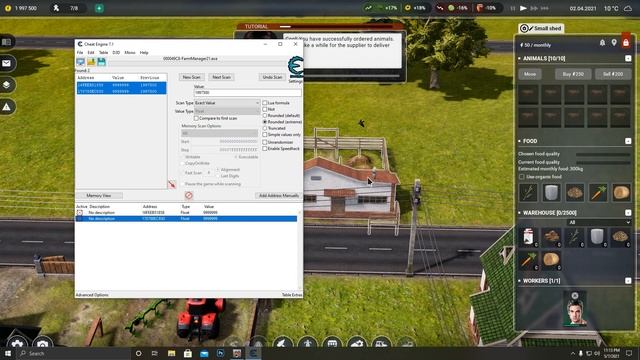Tick Compare to first scan checkbox
This screenshot has height=360, width=640.
tap(196, 118)
